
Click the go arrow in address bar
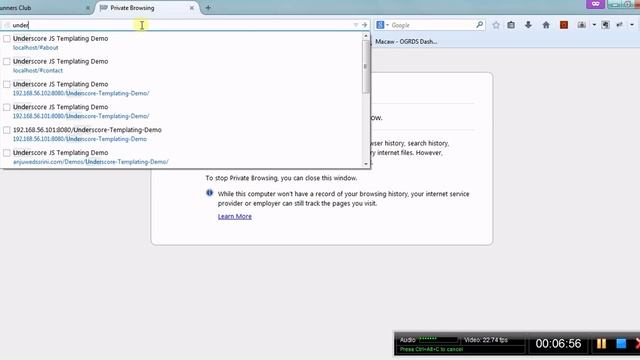click(364, 25)
